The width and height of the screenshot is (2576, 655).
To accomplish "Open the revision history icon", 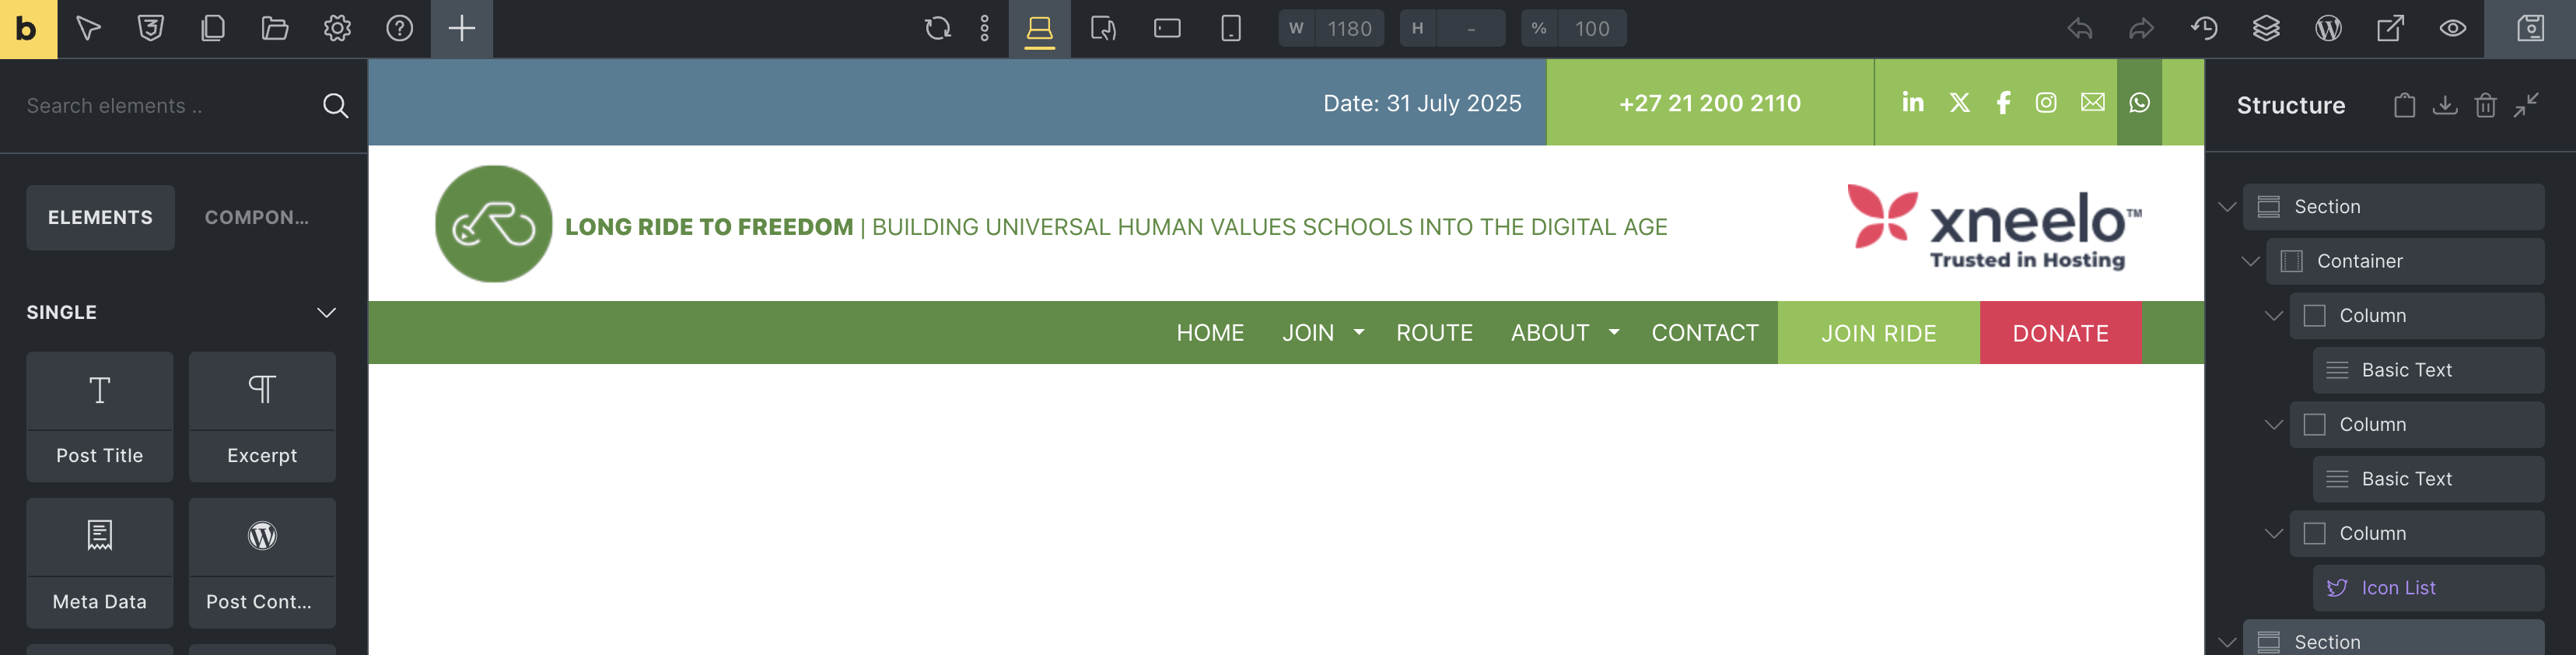I will (x=2204, y=29).
